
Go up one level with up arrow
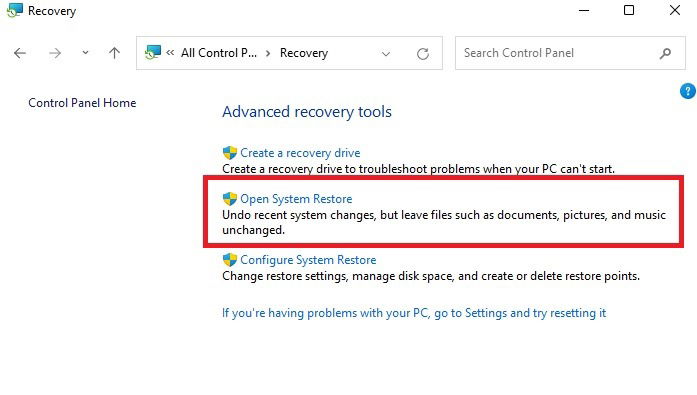[x=114, y=53]
